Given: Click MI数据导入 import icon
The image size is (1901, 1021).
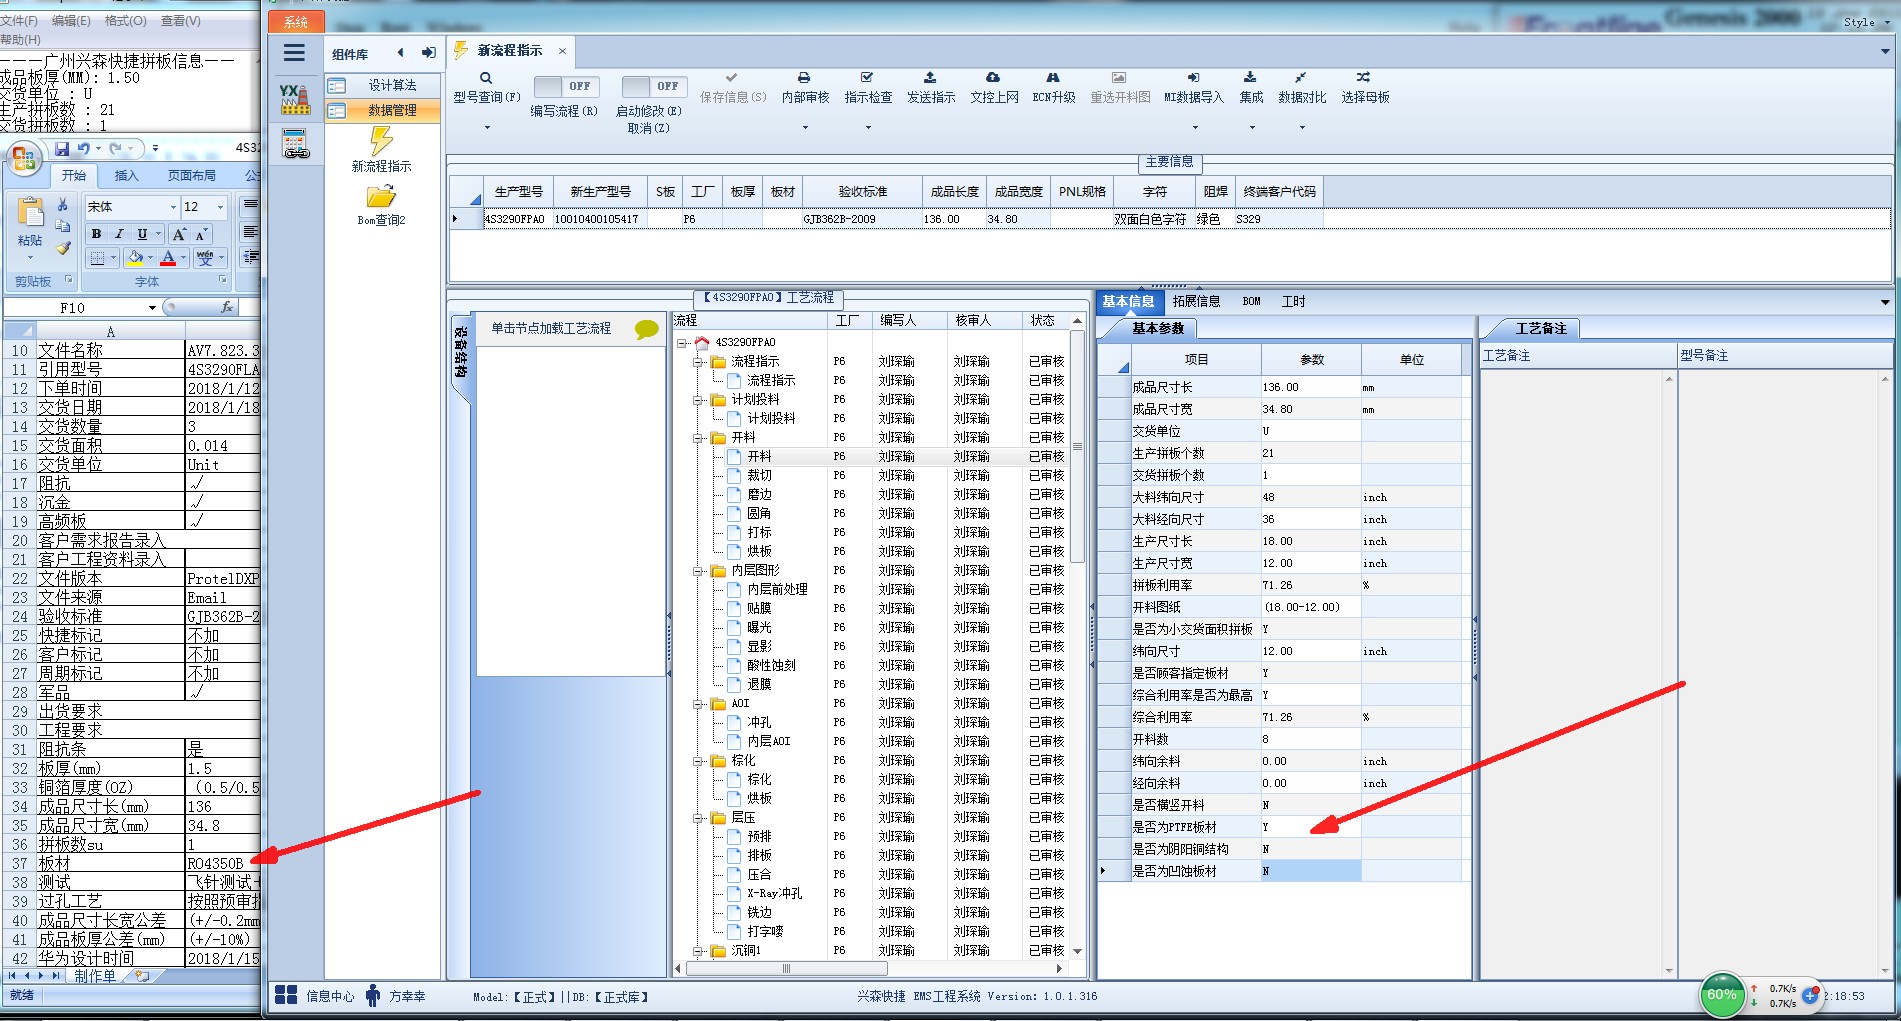Looking at the screenshot, I should coord(1193,77).
